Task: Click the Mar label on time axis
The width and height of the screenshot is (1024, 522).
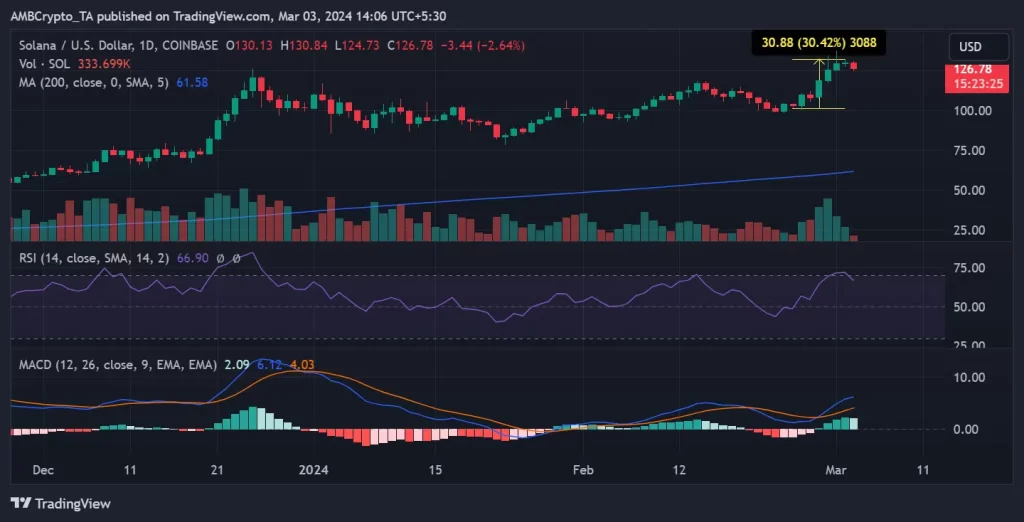Action: tap(839, 469)
